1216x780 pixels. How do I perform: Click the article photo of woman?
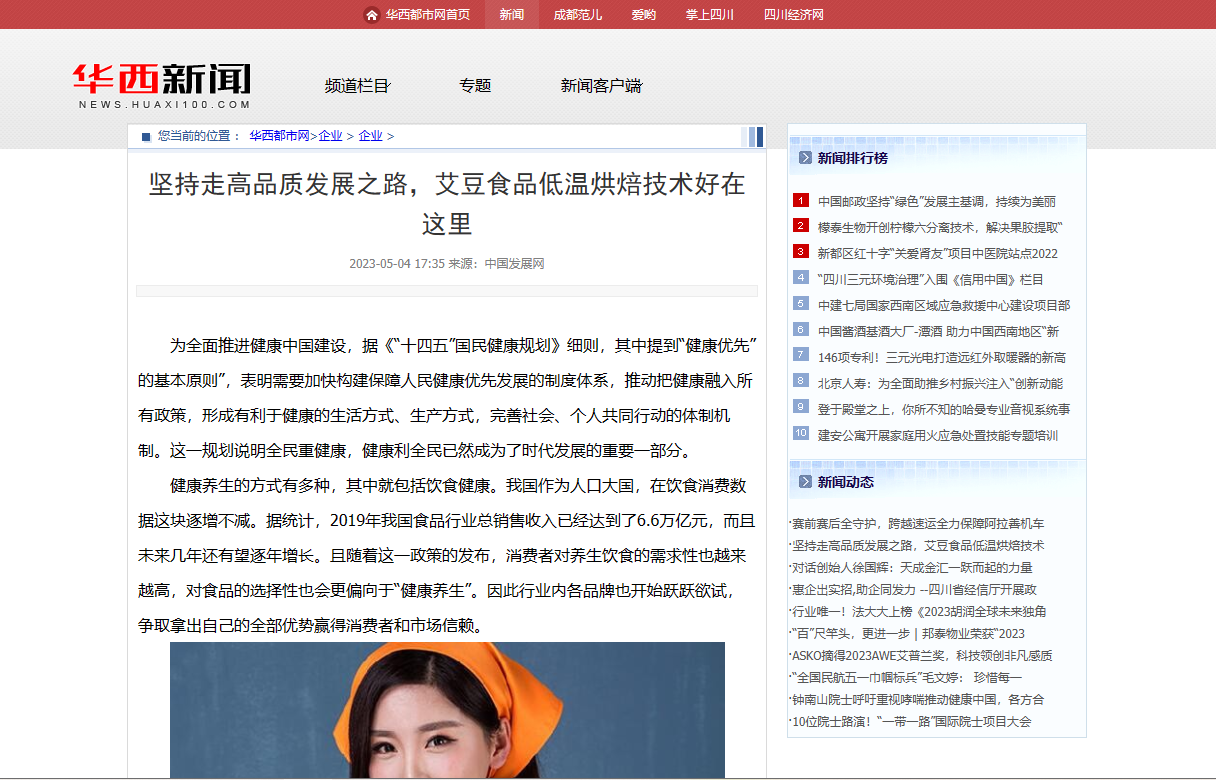click(447, 710)
